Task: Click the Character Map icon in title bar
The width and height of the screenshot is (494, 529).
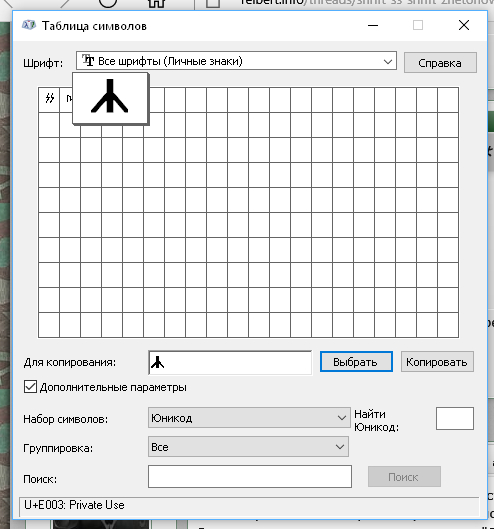Action: click(x=29, y=25)
